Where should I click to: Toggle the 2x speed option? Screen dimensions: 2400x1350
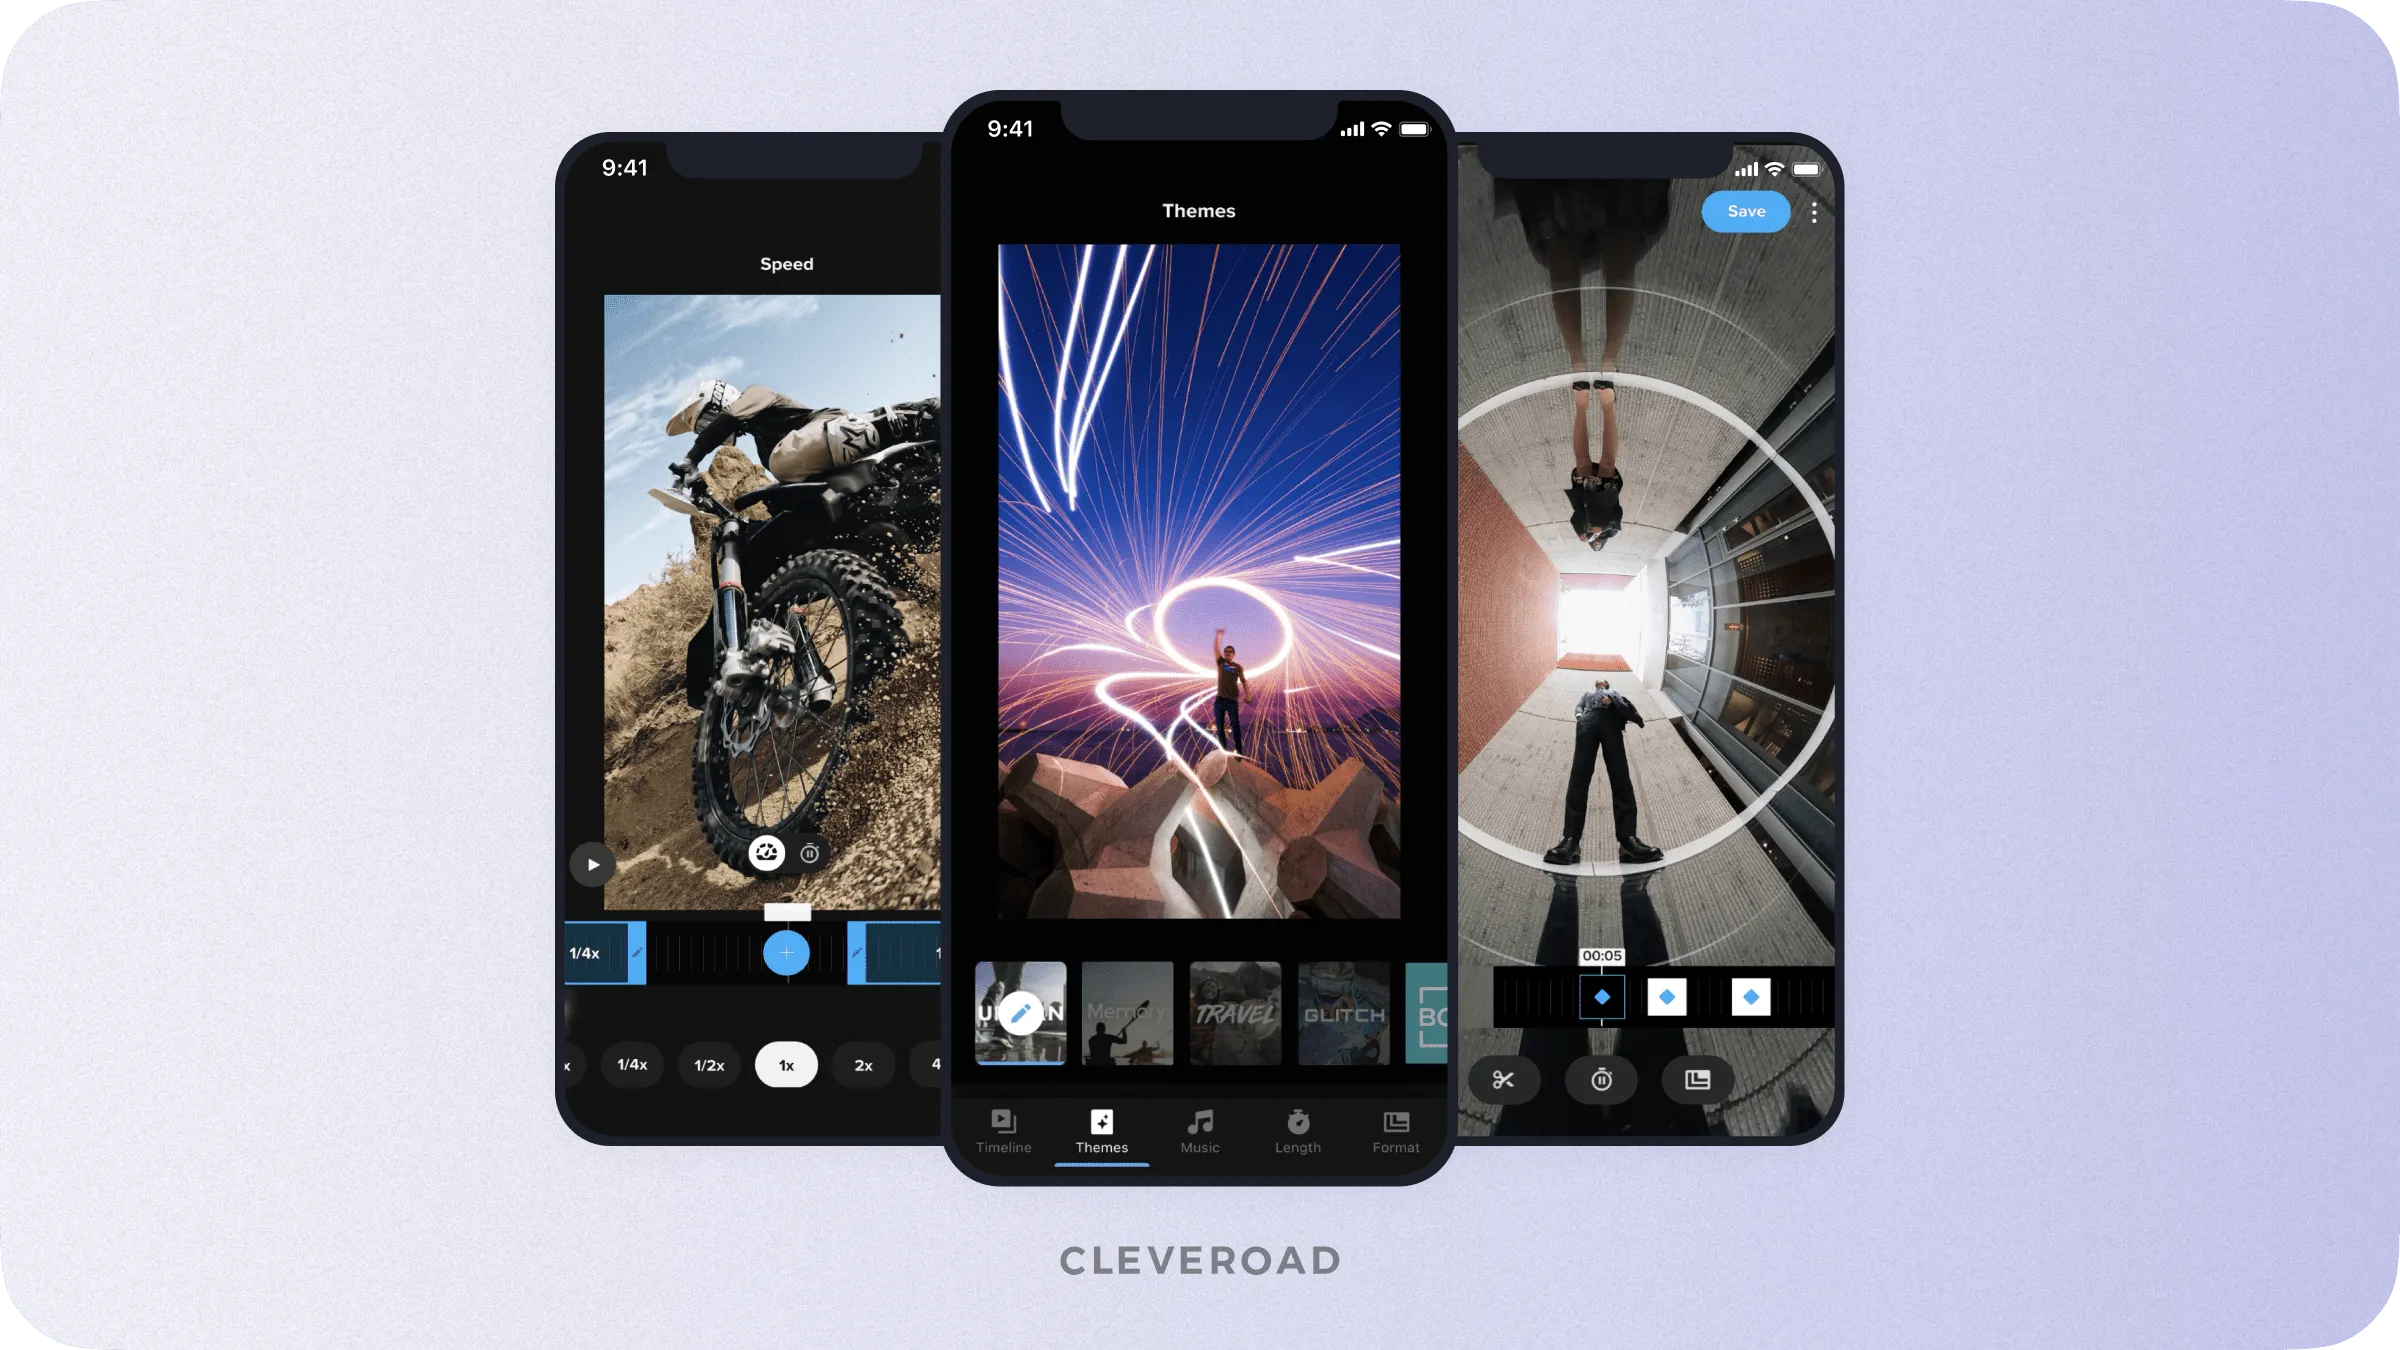click(x=864, y=1063)
